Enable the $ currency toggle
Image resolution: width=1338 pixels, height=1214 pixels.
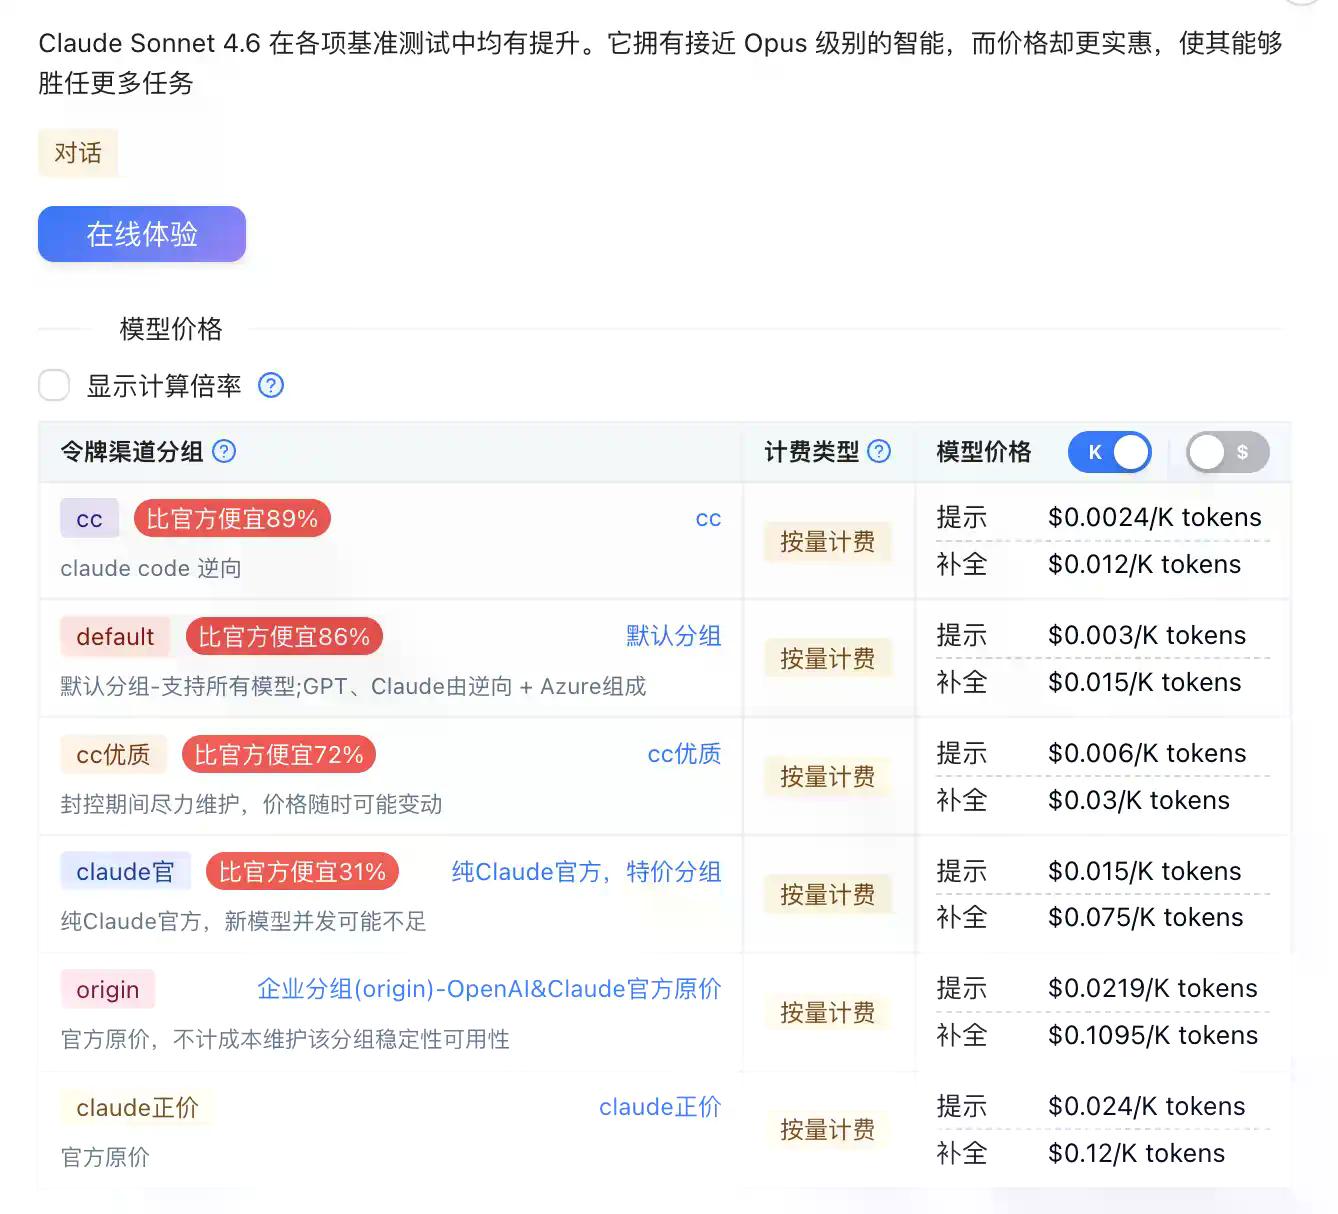[1227, 452]
